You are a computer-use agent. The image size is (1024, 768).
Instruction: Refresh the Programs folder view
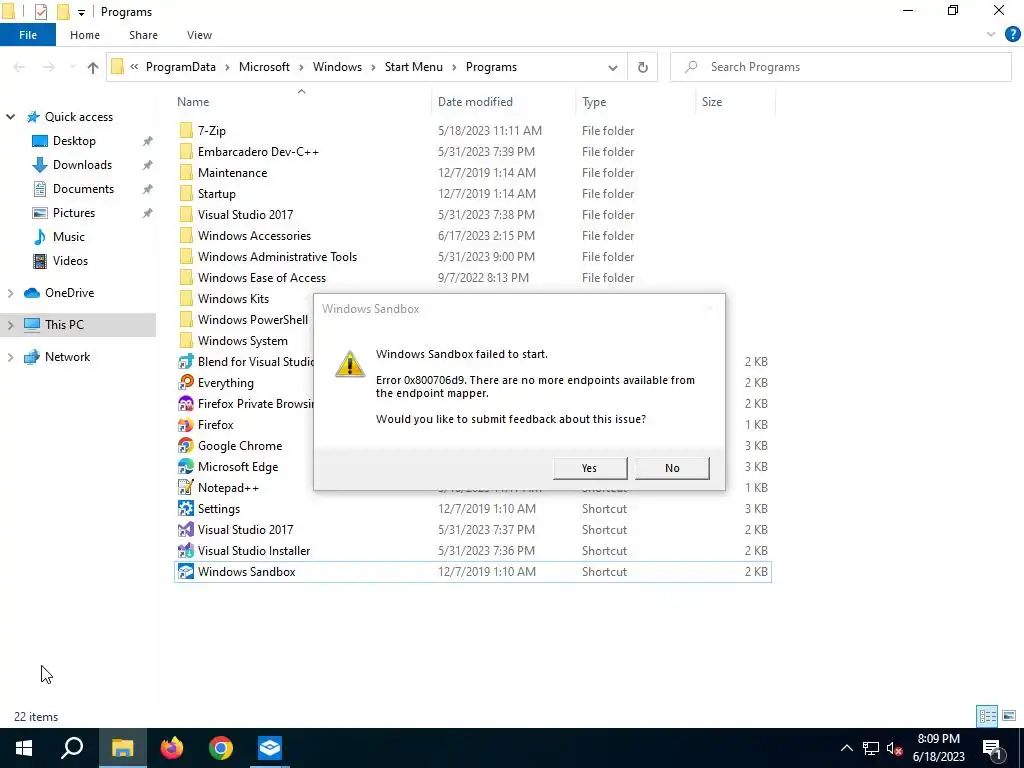click(x=643, y=67)
